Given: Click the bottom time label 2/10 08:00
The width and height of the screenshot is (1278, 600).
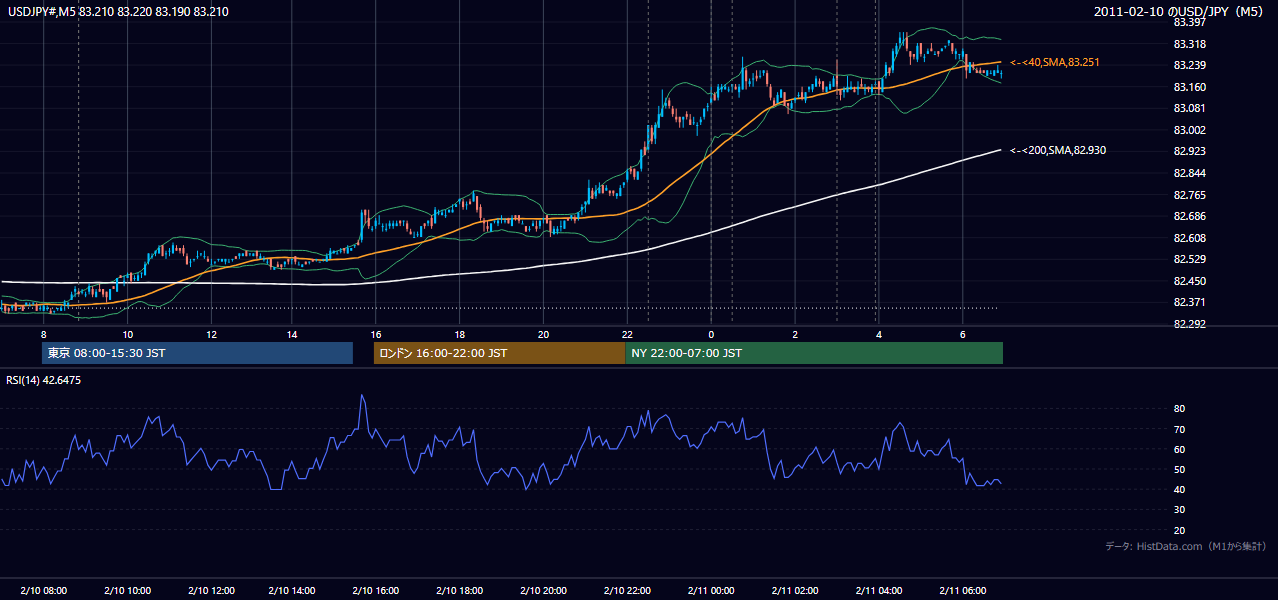Looking at the screenshot, I should pyautogui.click(x=44, y=591).
